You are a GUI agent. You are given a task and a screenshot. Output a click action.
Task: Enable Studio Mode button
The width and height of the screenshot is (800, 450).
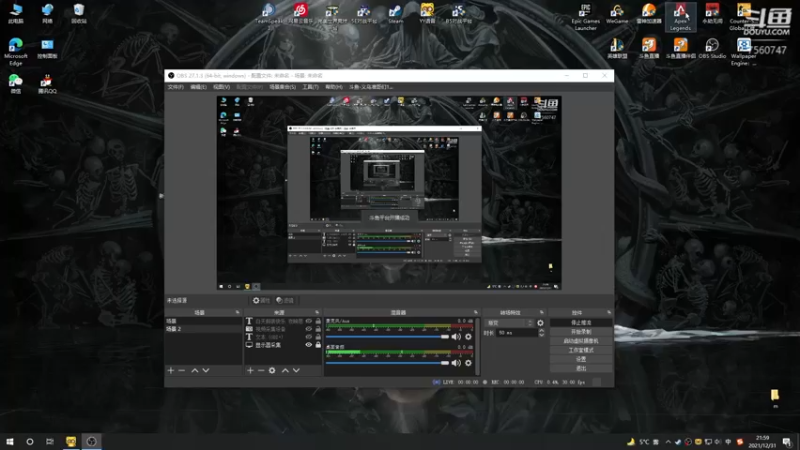(x=581, y=350)
